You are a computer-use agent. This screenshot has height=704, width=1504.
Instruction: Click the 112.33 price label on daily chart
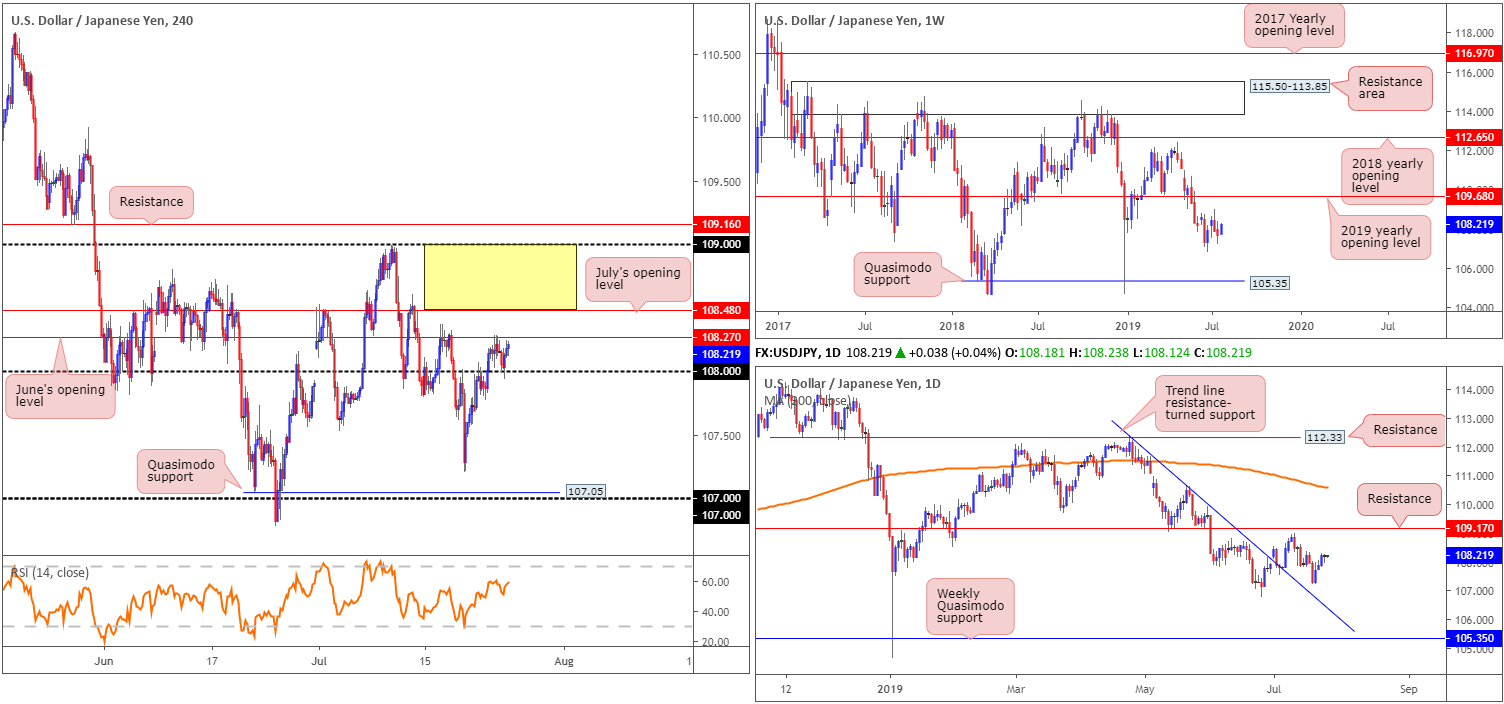click(x=1327, y=436)
